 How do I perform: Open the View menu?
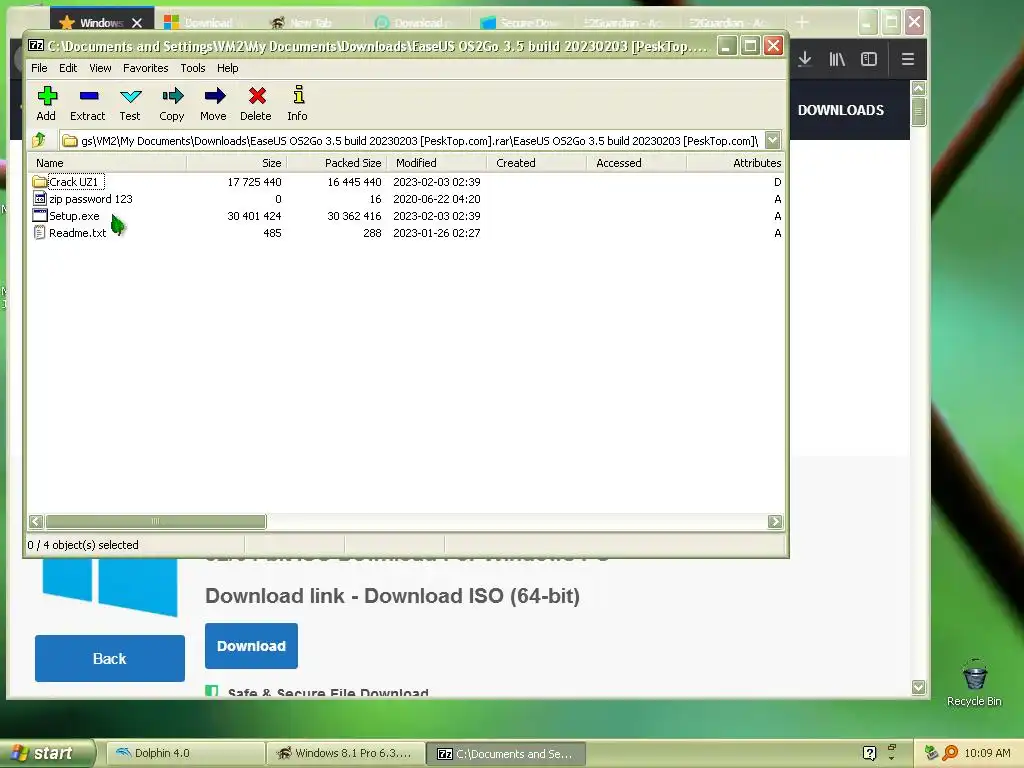(100, 68)
